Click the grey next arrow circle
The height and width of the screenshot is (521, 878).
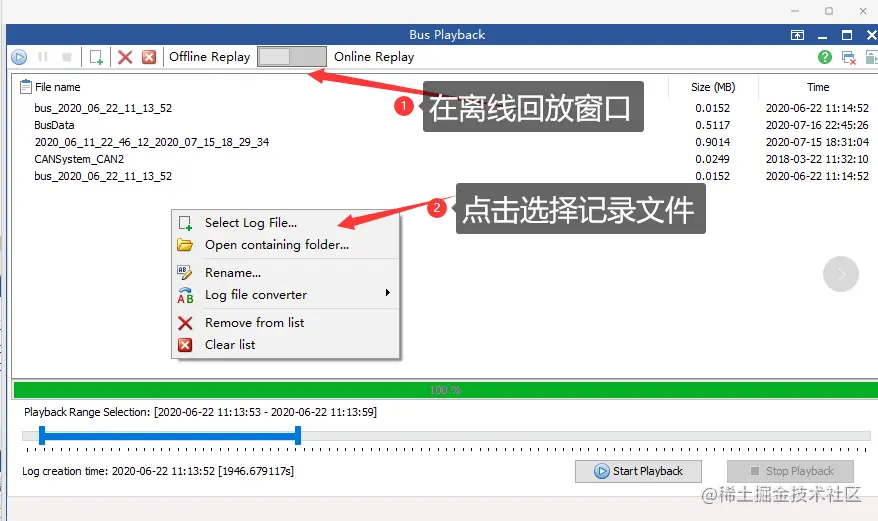(840, 274)
